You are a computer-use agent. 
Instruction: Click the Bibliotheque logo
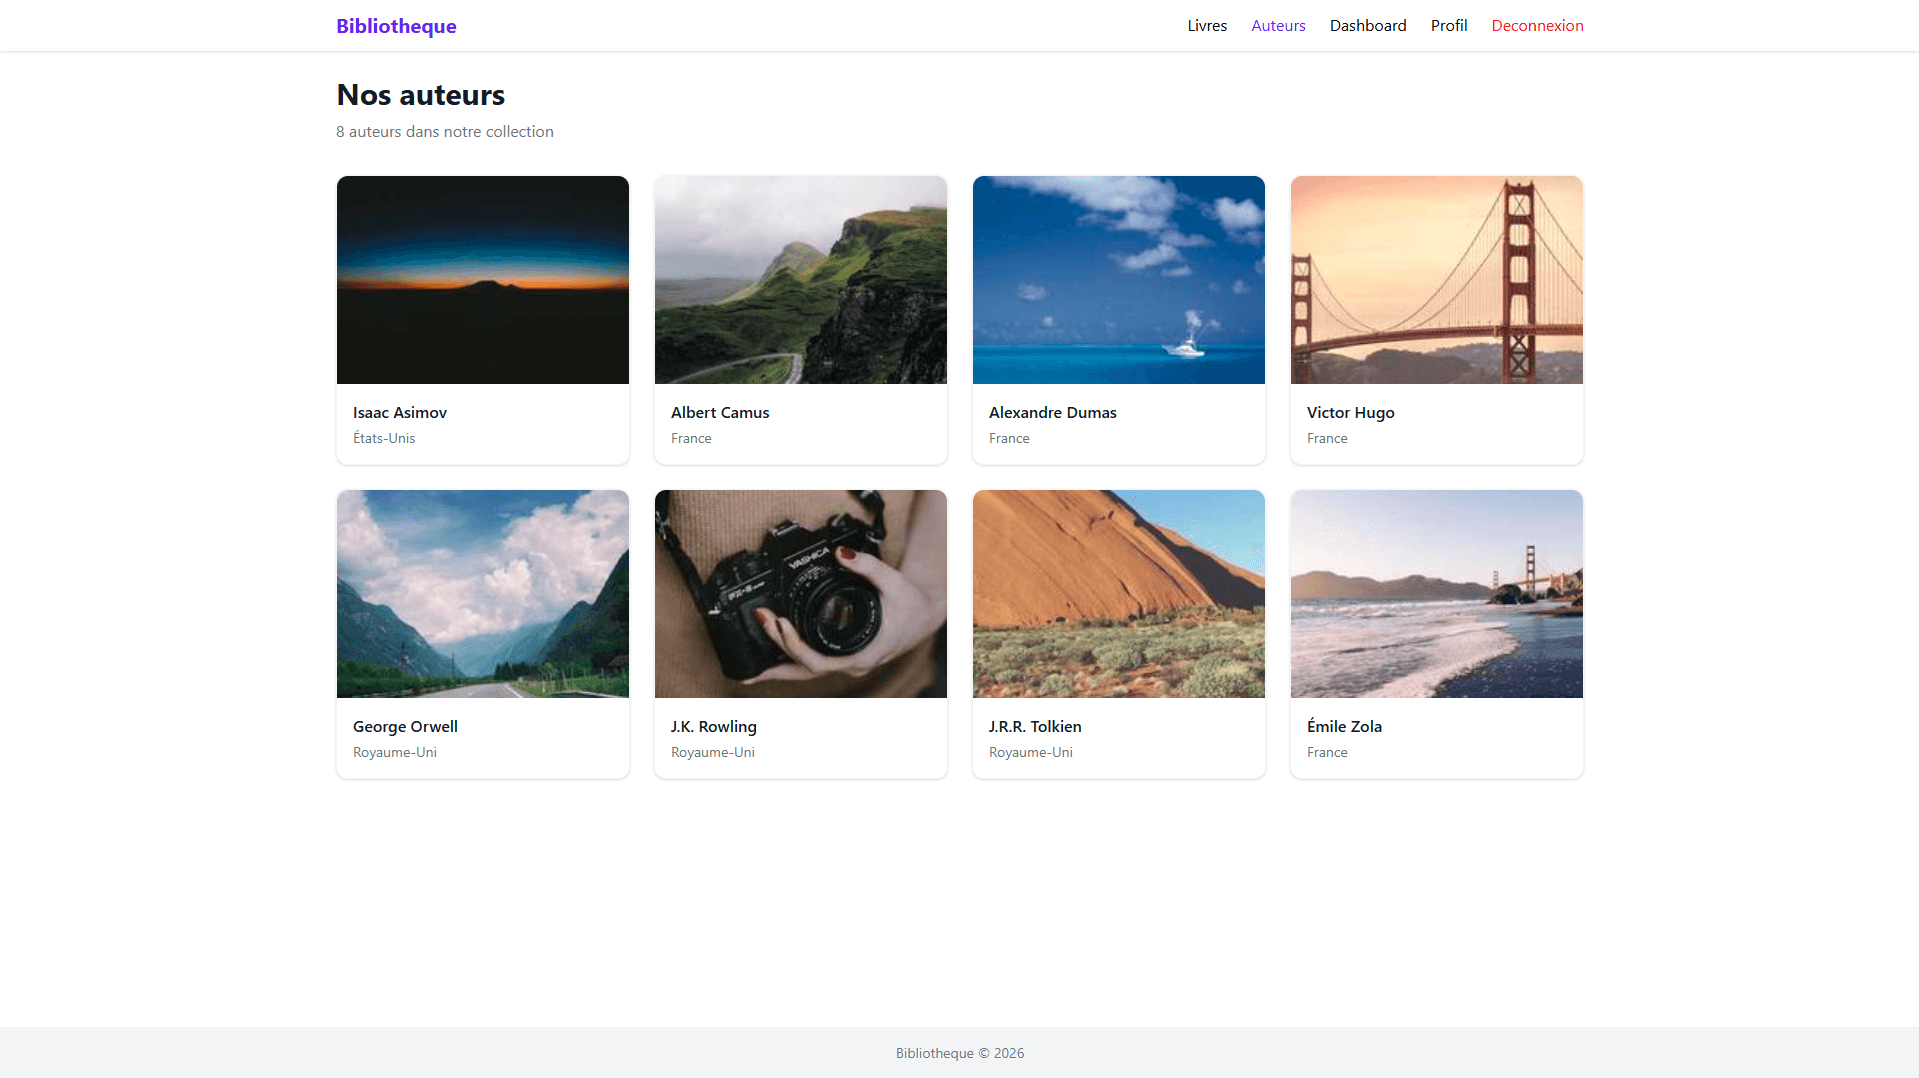coord(396,25)
